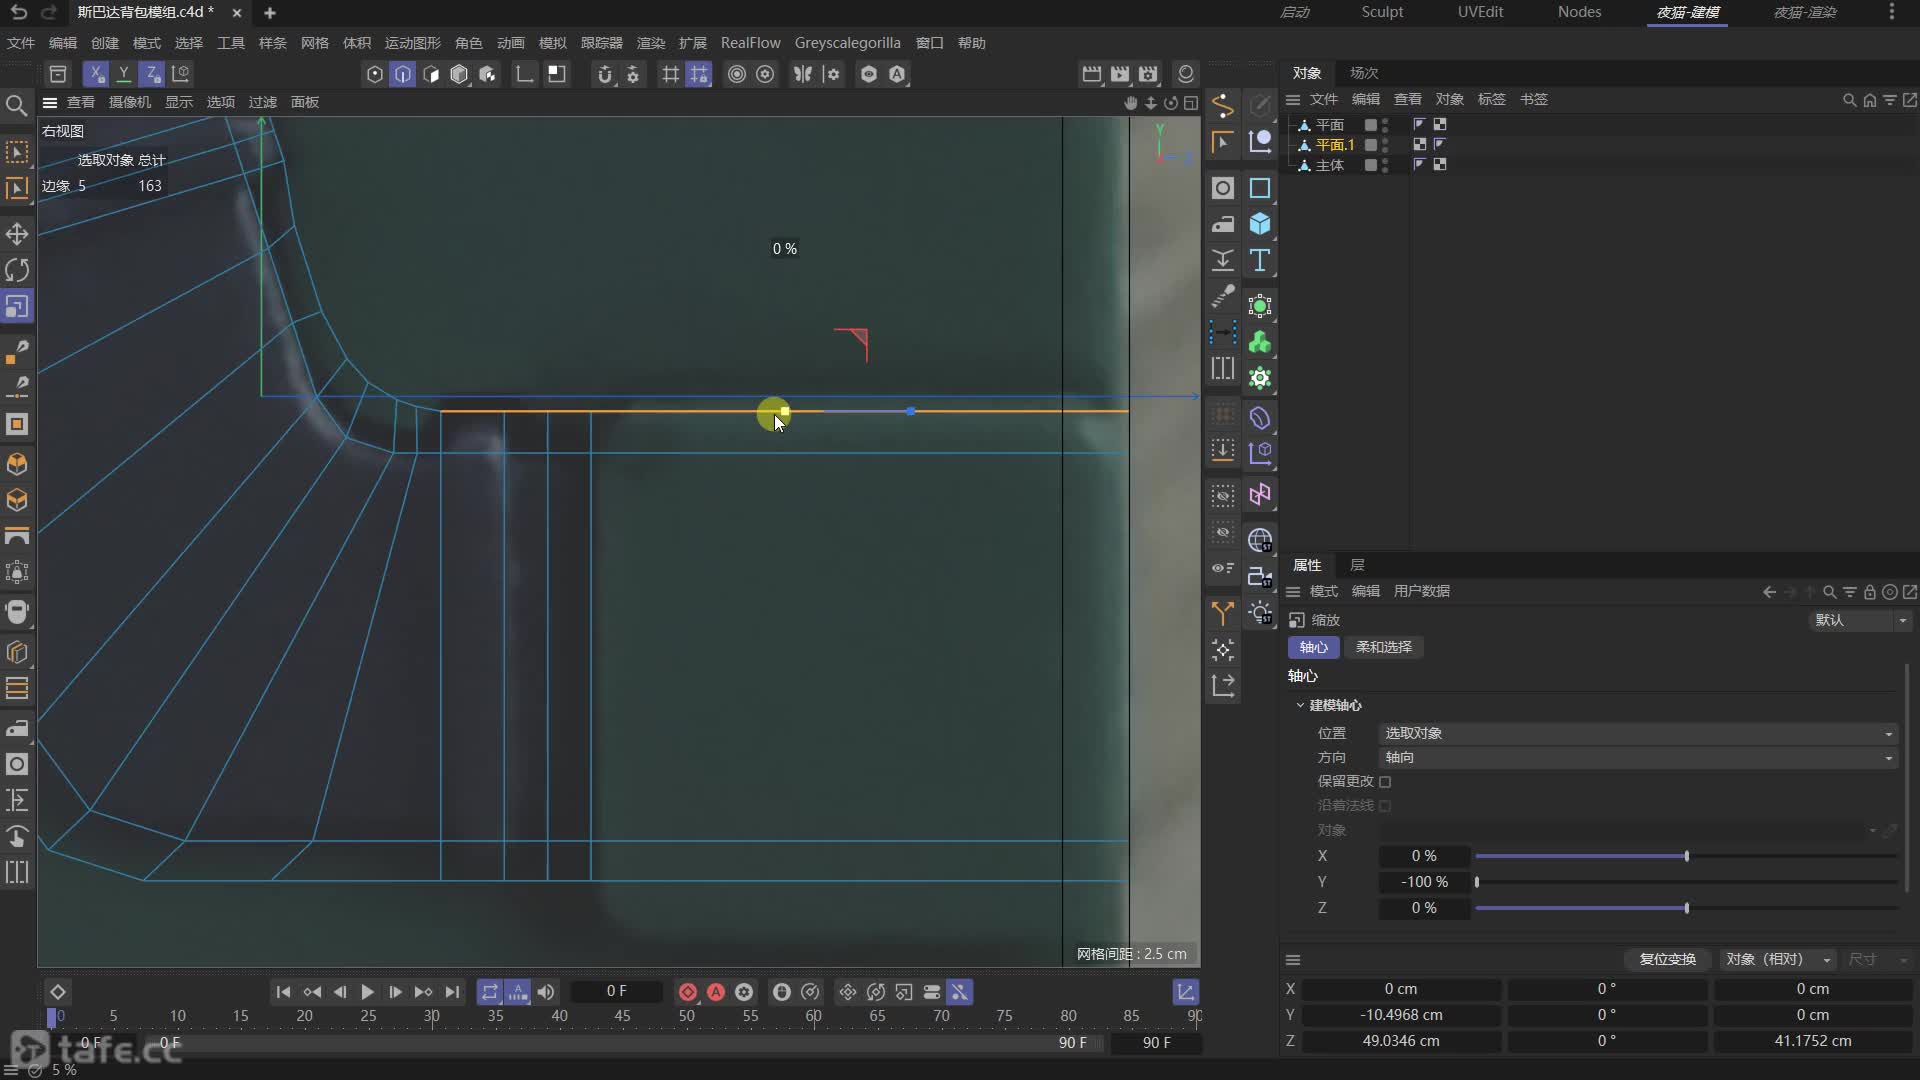Adjust the Y axis percentage slider
1920x1080 pixels.
tap(1686, 882)
